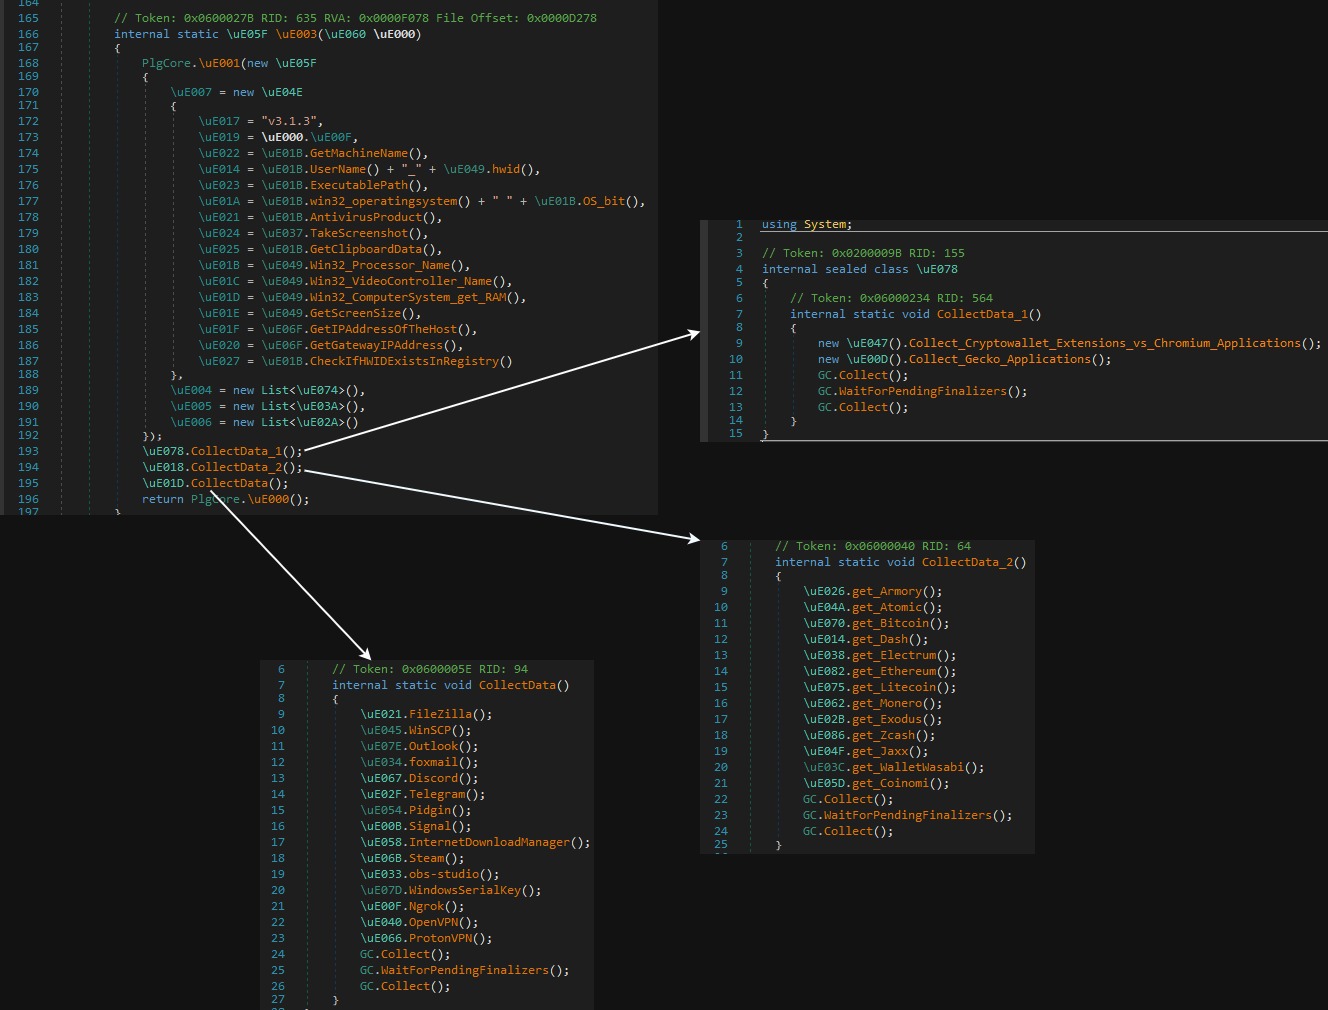1328x1010 pixels.
Task: Select the get_Coinomi call
Action: tap(890, 783)
